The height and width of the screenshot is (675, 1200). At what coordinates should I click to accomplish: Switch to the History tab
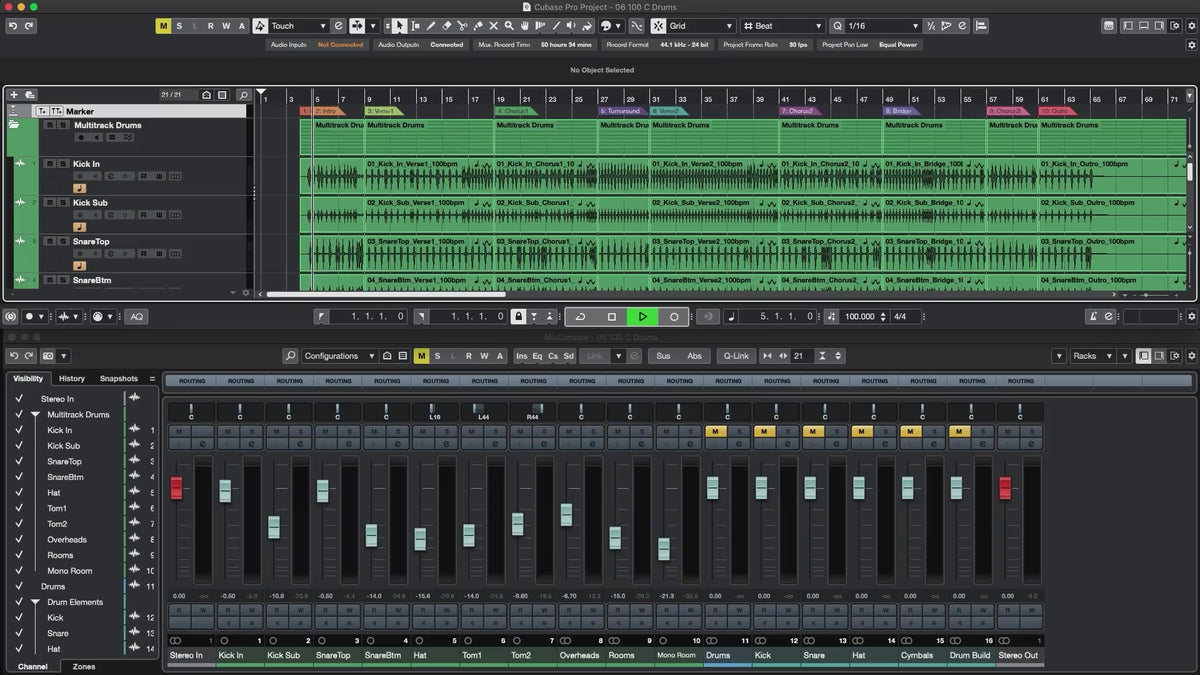coord(72,379)
